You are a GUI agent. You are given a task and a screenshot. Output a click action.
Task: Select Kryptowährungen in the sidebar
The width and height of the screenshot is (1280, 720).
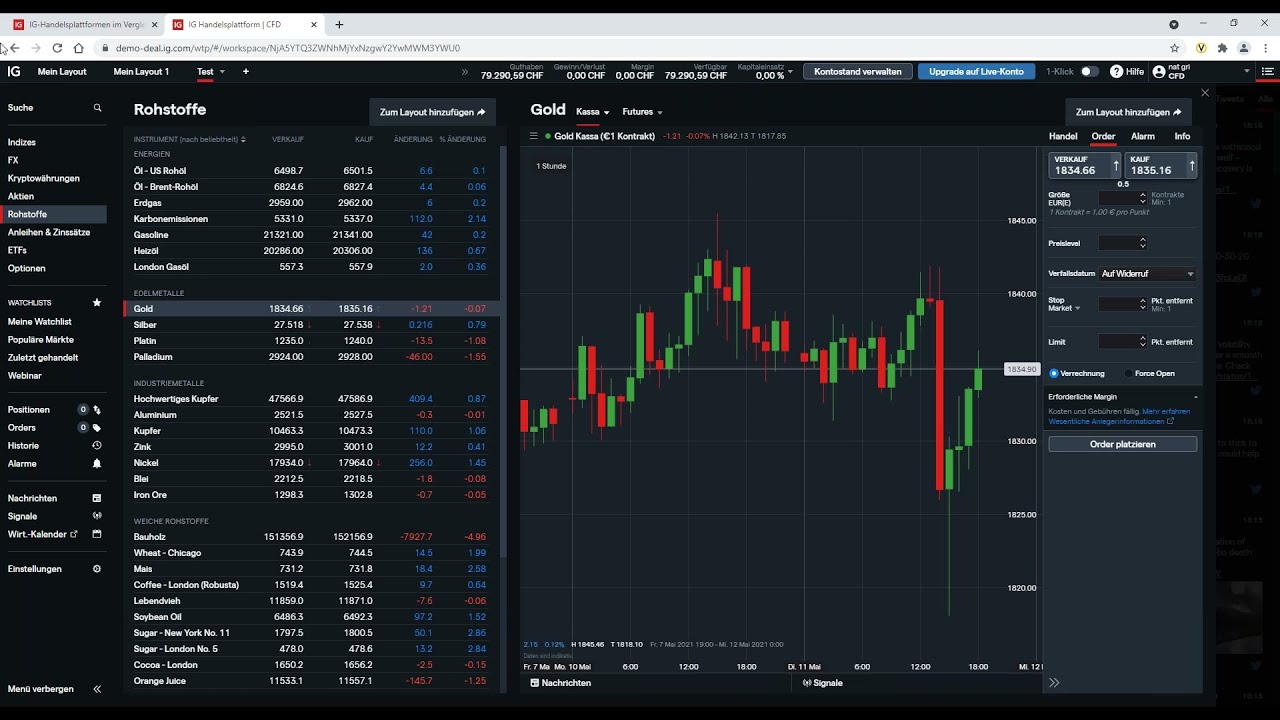tap(44, 179)
